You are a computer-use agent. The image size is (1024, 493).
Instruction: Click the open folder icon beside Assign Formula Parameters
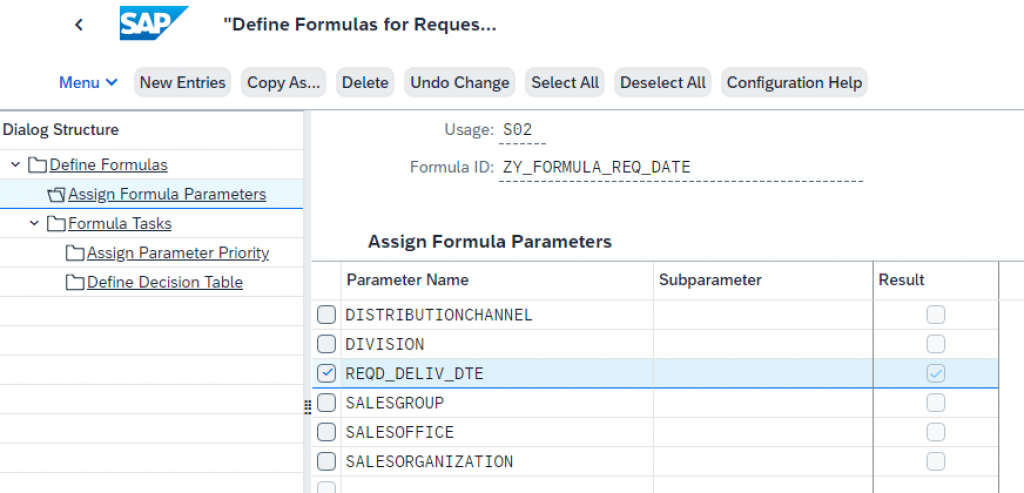[x=56, y=195]
